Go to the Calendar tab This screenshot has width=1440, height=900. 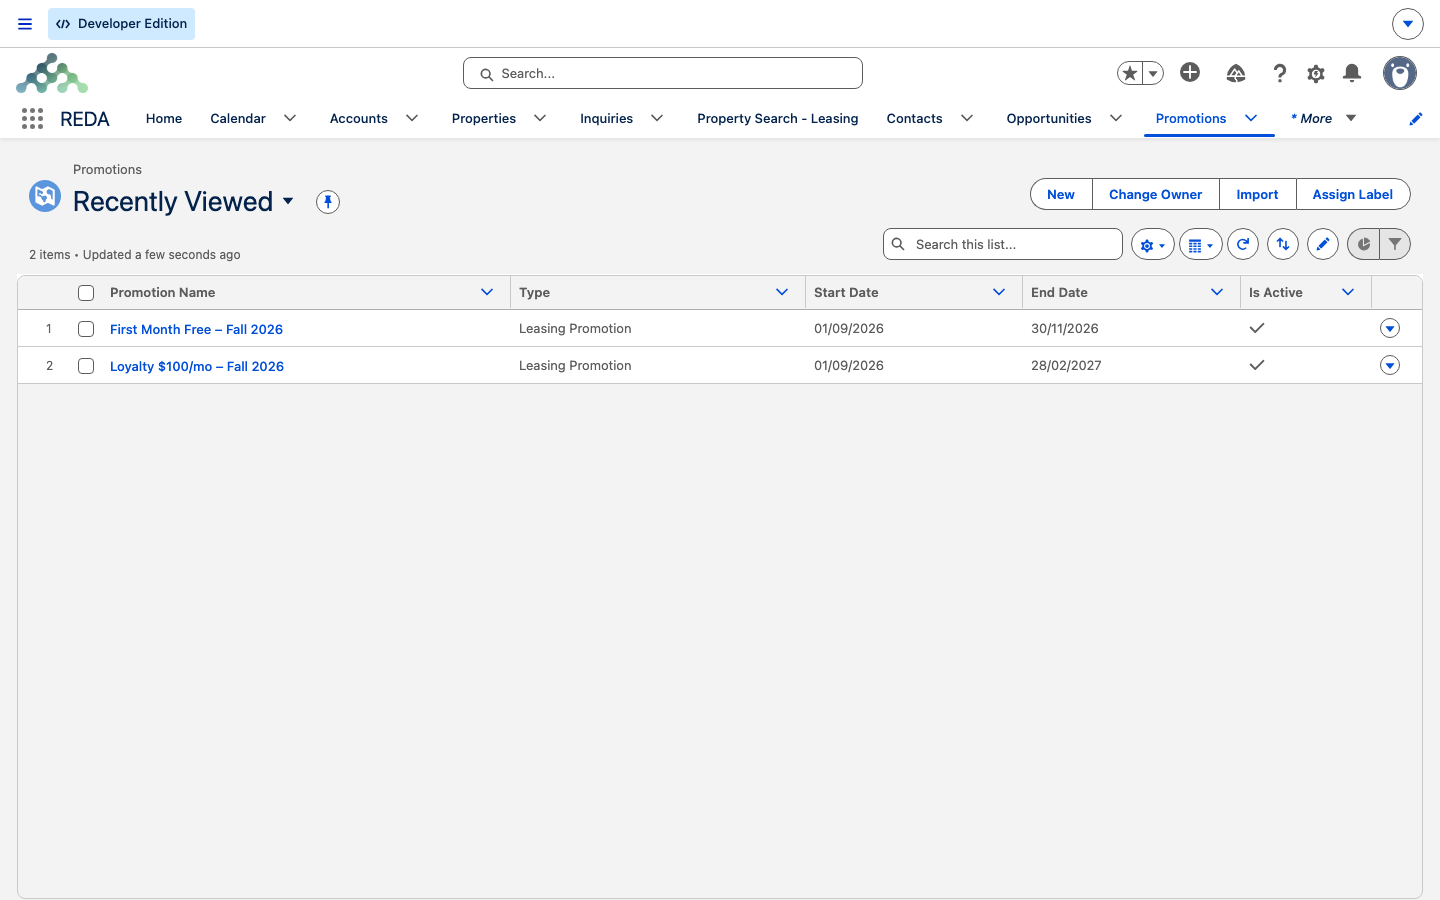click(238, 118)
